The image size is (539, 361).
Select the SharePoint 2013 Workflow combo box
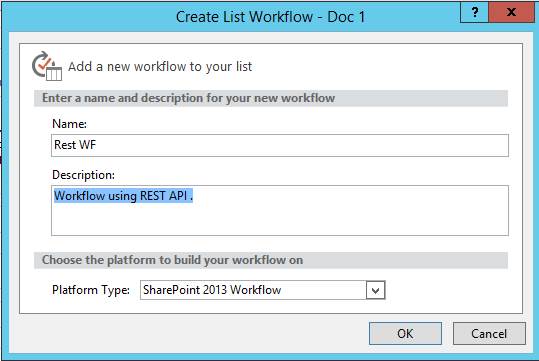(x=263, y=290)
